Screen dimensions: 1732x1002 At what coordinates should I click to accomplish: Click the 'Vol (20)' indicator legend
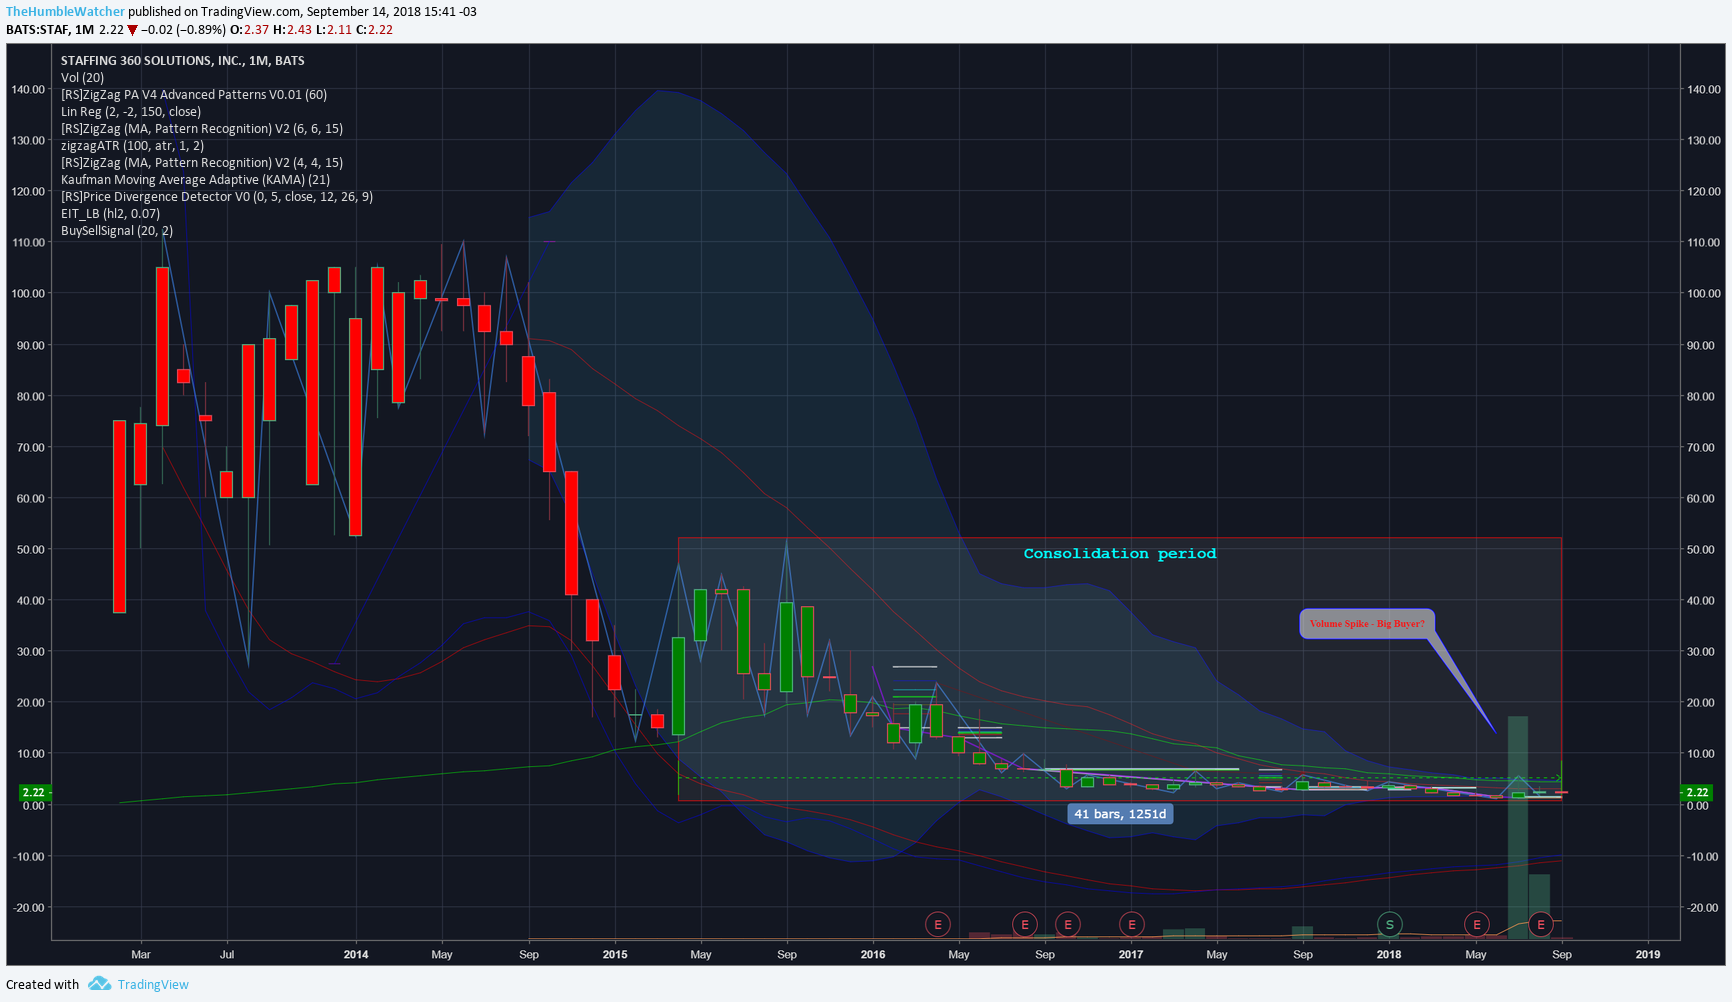tap(82, 77)
